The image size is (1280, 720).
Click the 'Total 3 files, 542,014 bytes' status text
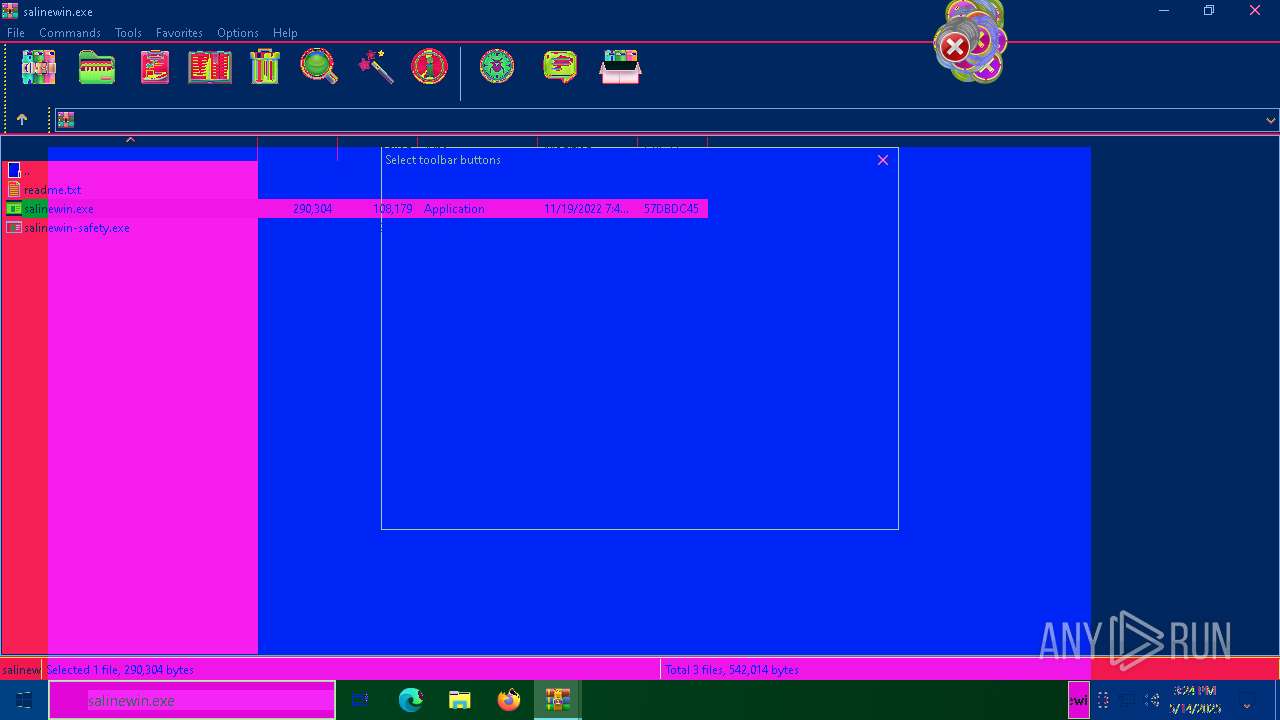click(x=732, y=670)
